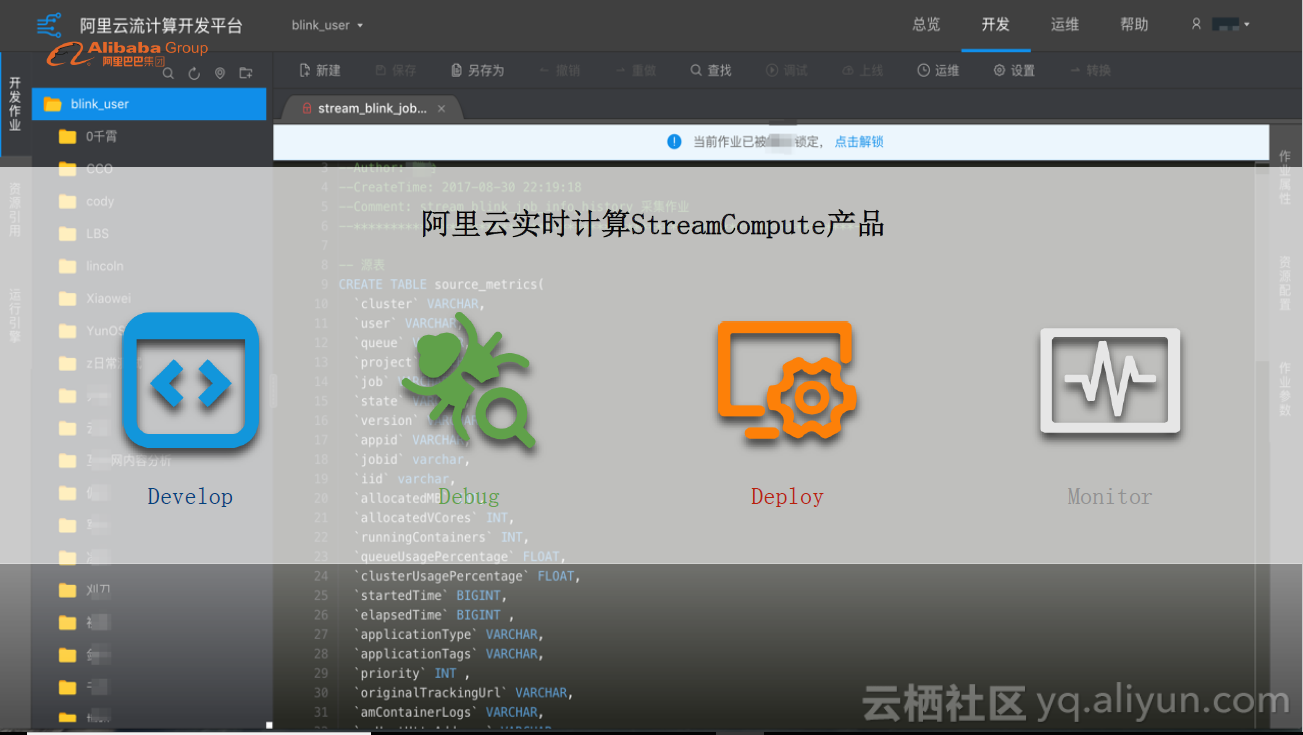The image size is (1303, 735).
Task: Click the grey Monitor pulse icon
Action: (x=1110, y=381)
